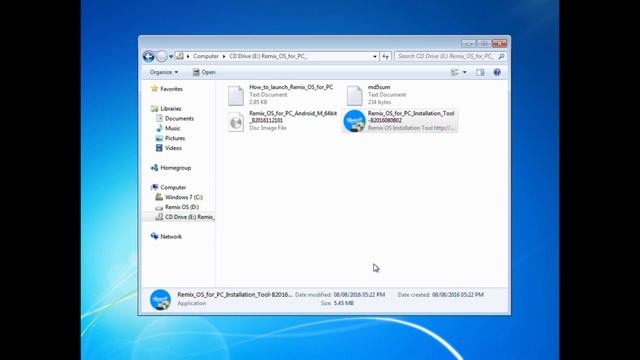Select the md5sum text document icon

(354, 96)
